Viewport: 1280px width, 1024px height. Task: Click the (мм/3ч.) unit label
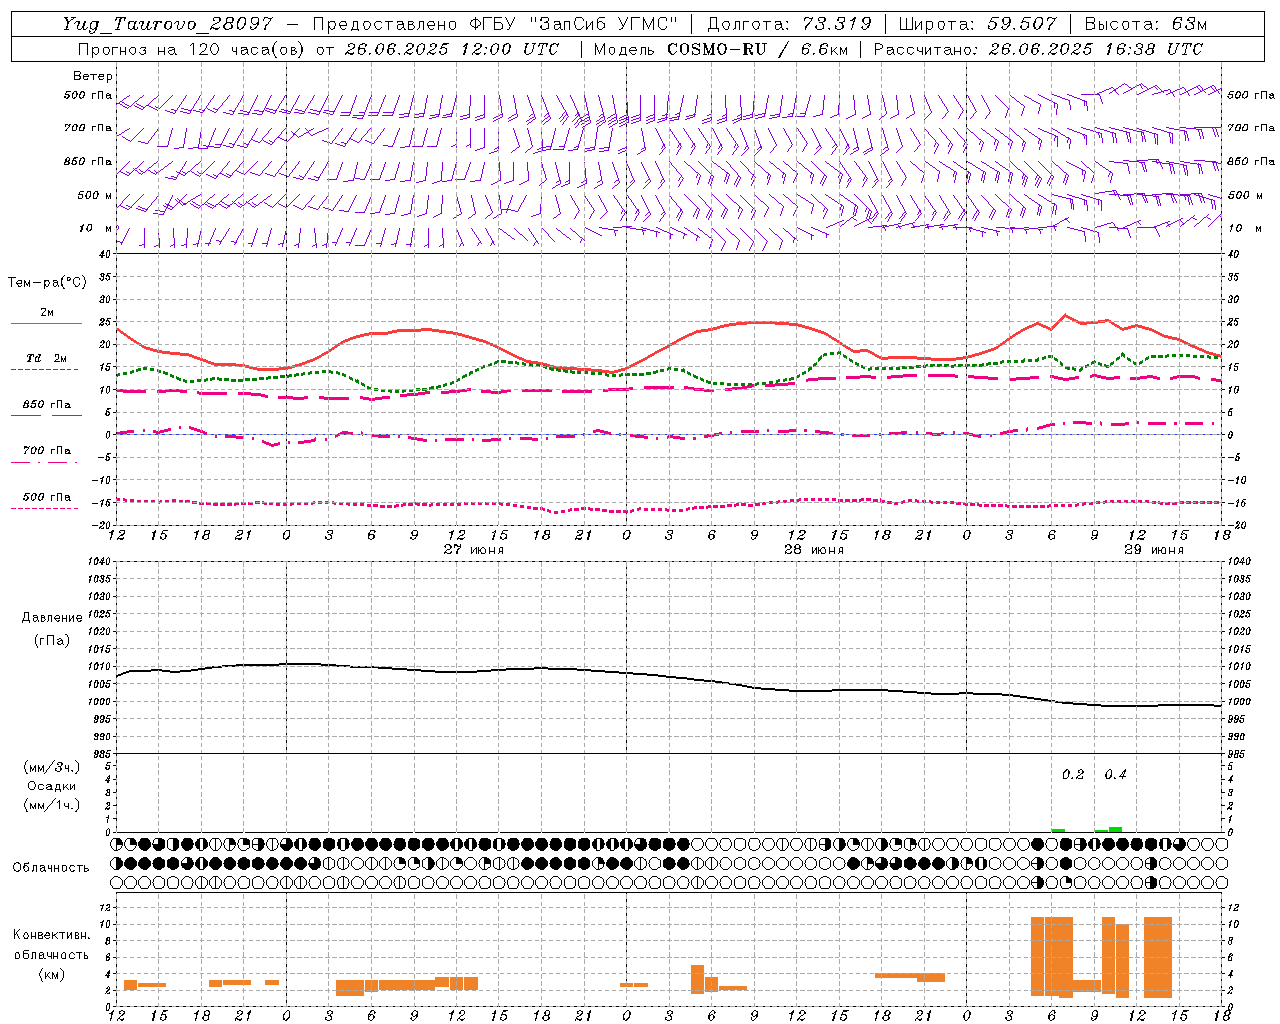coord(52,767)
